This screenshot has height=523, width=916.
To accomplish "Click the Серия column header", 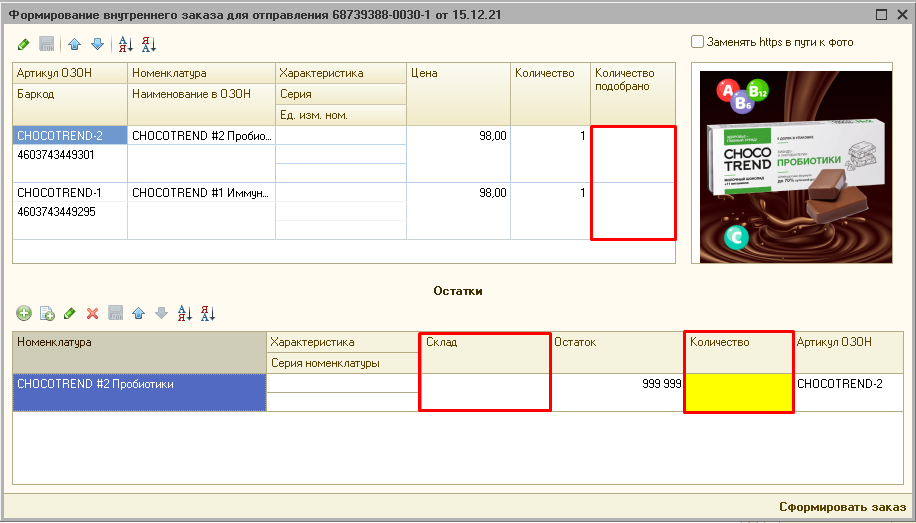I will coord(341,94).
